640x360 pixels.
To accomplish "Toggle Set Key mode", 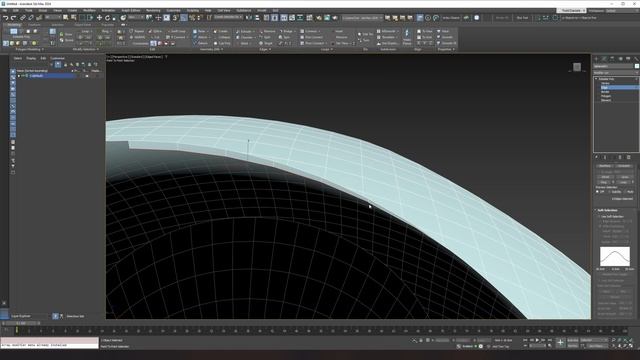I will click(x=573, y=346).
